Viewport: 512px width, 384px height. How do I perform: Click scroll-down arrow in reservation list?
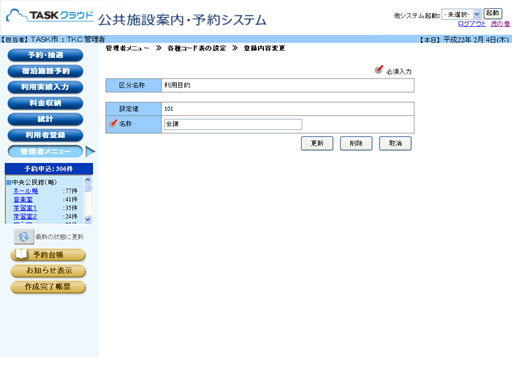pyautogui.click(x=88, y=219)
